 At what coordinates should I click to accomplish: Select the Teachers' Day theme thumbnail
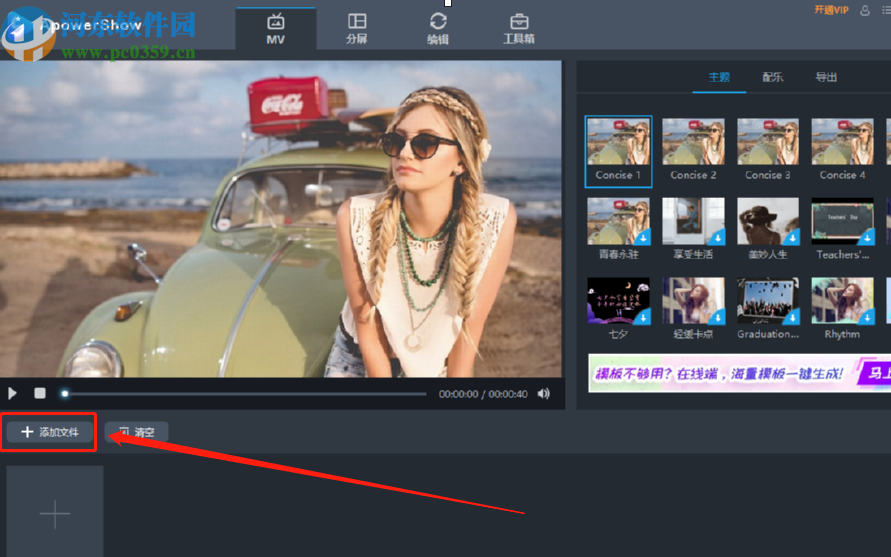point(842,221)
